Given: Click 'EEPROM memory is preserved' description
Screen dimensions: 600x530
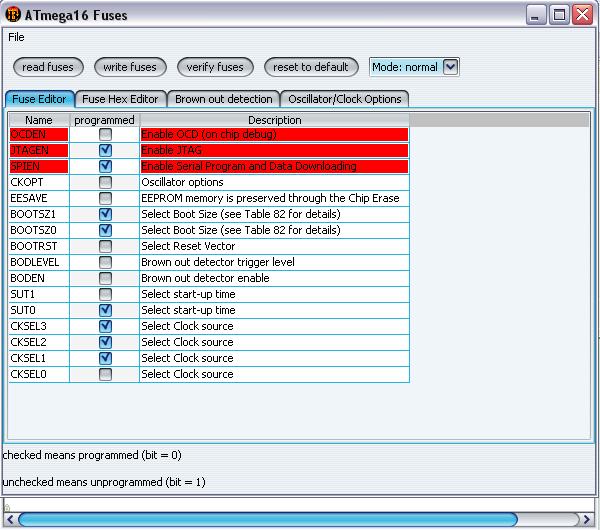Looking at the screenshot, I should coord(274,198).
